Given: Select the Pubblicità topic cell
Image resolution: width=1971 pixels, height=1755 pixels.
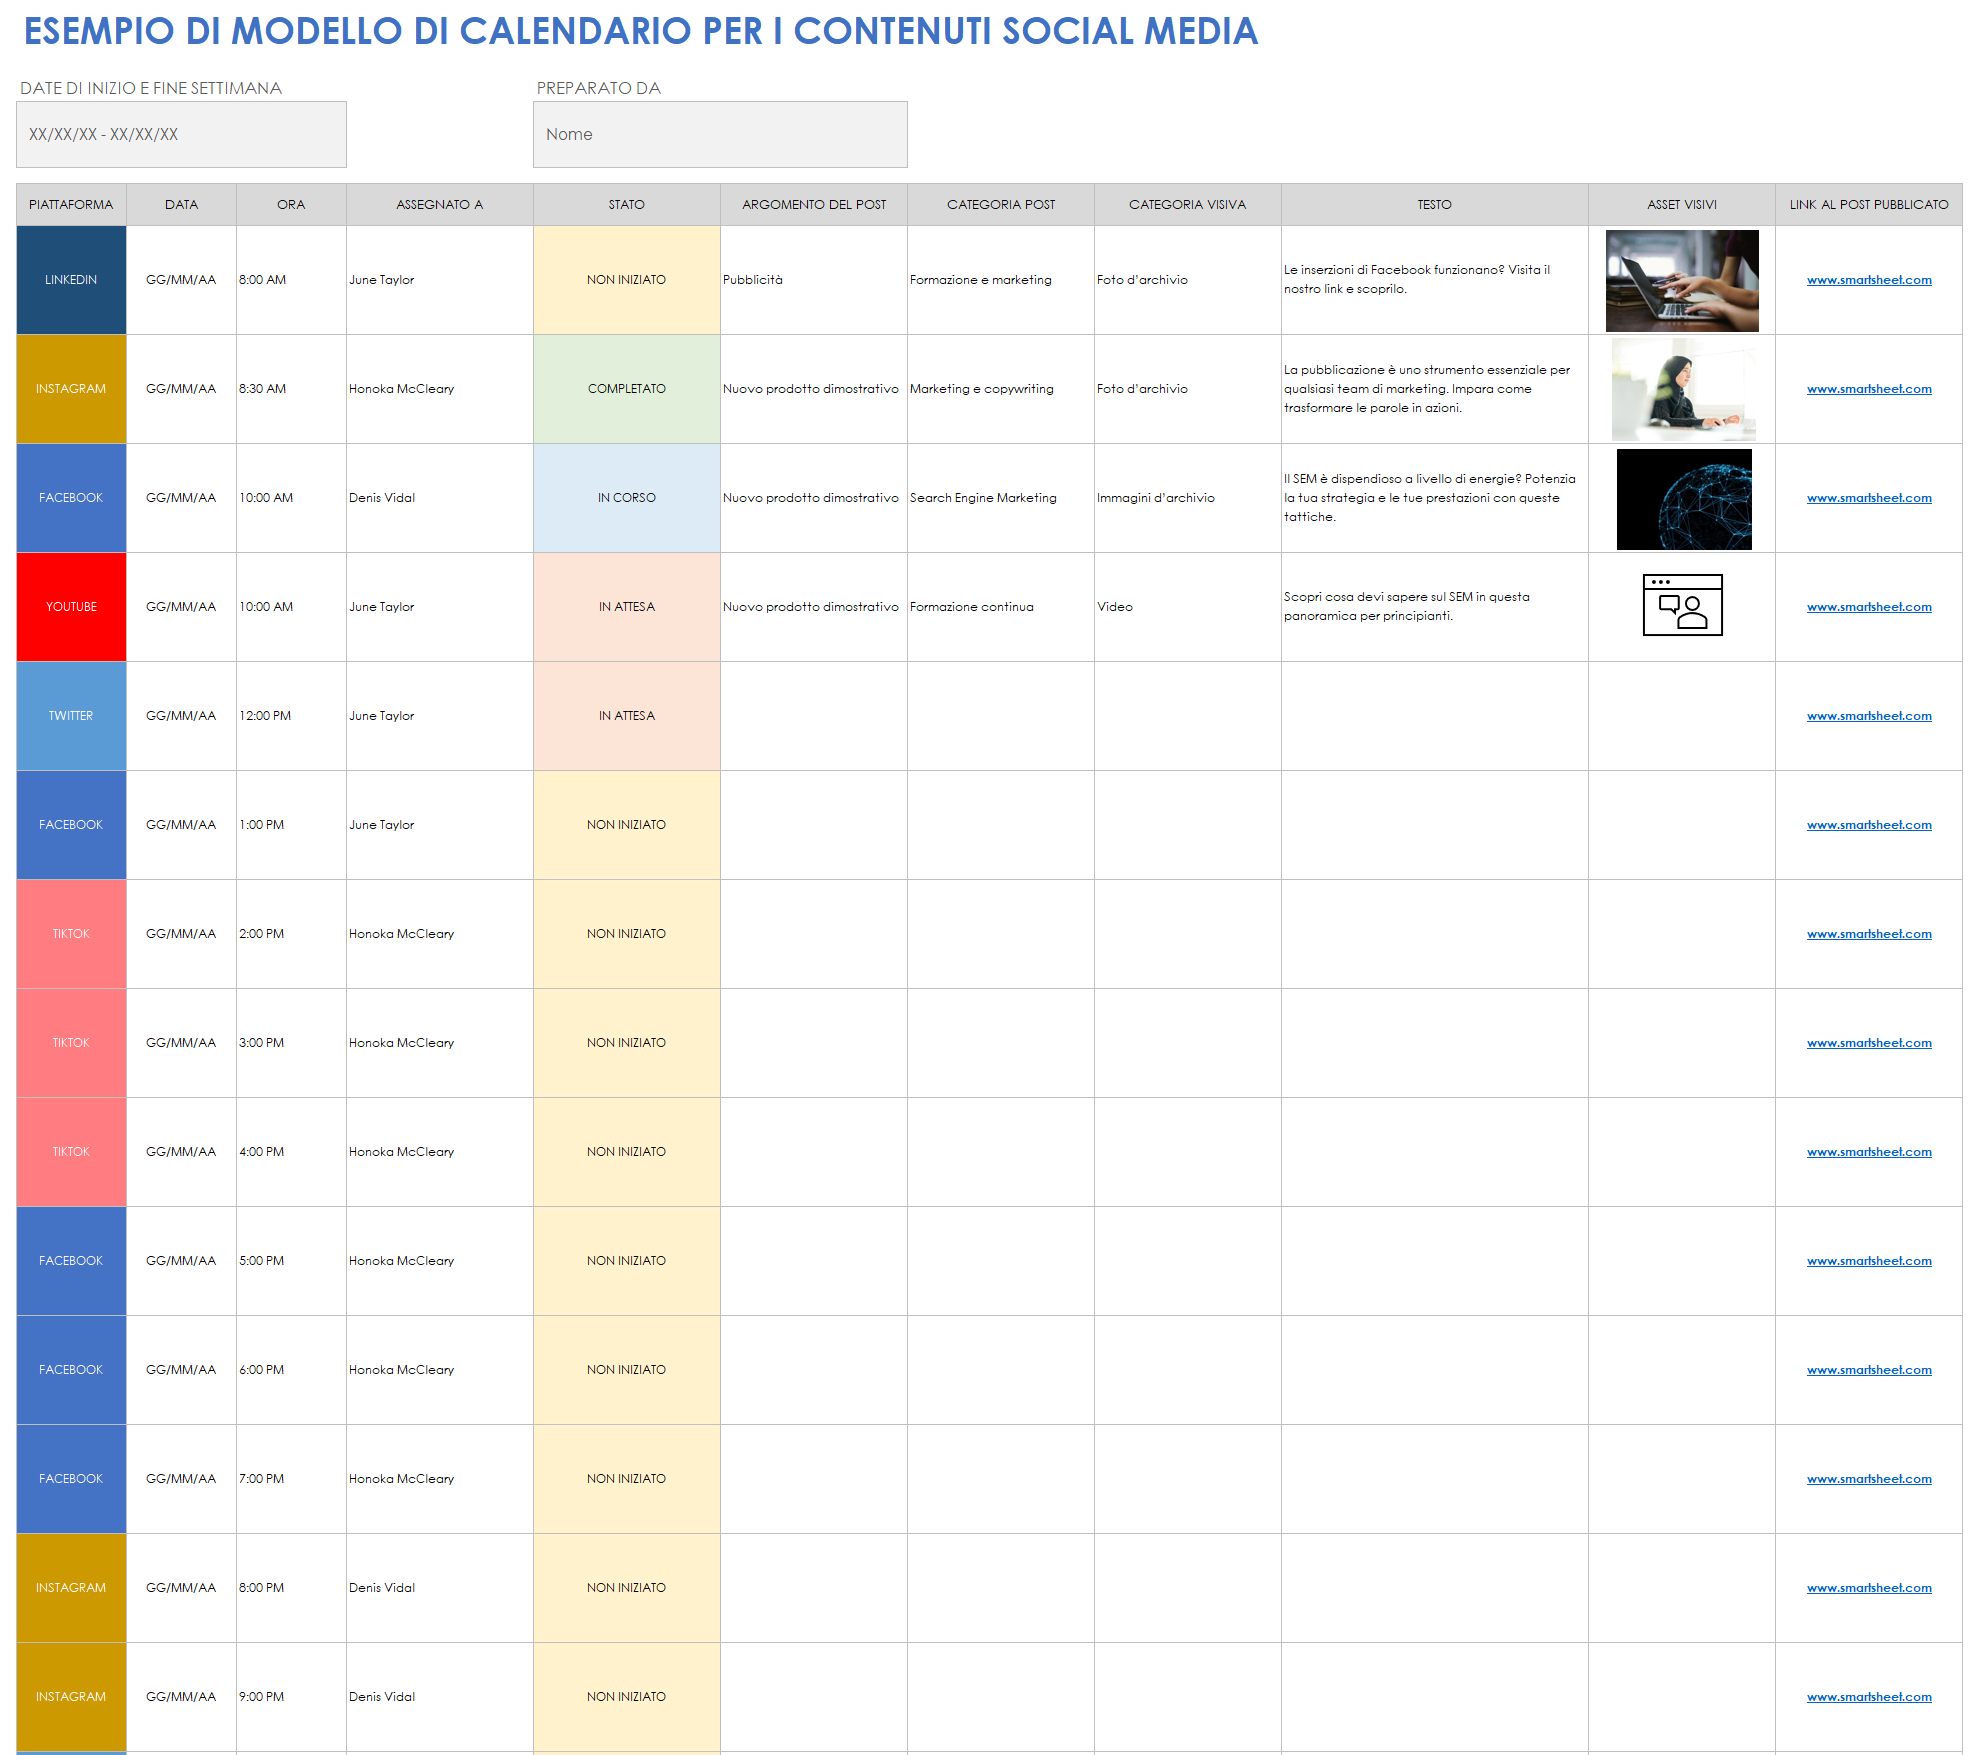Looking at the screenshot, I should coord(813,280).
